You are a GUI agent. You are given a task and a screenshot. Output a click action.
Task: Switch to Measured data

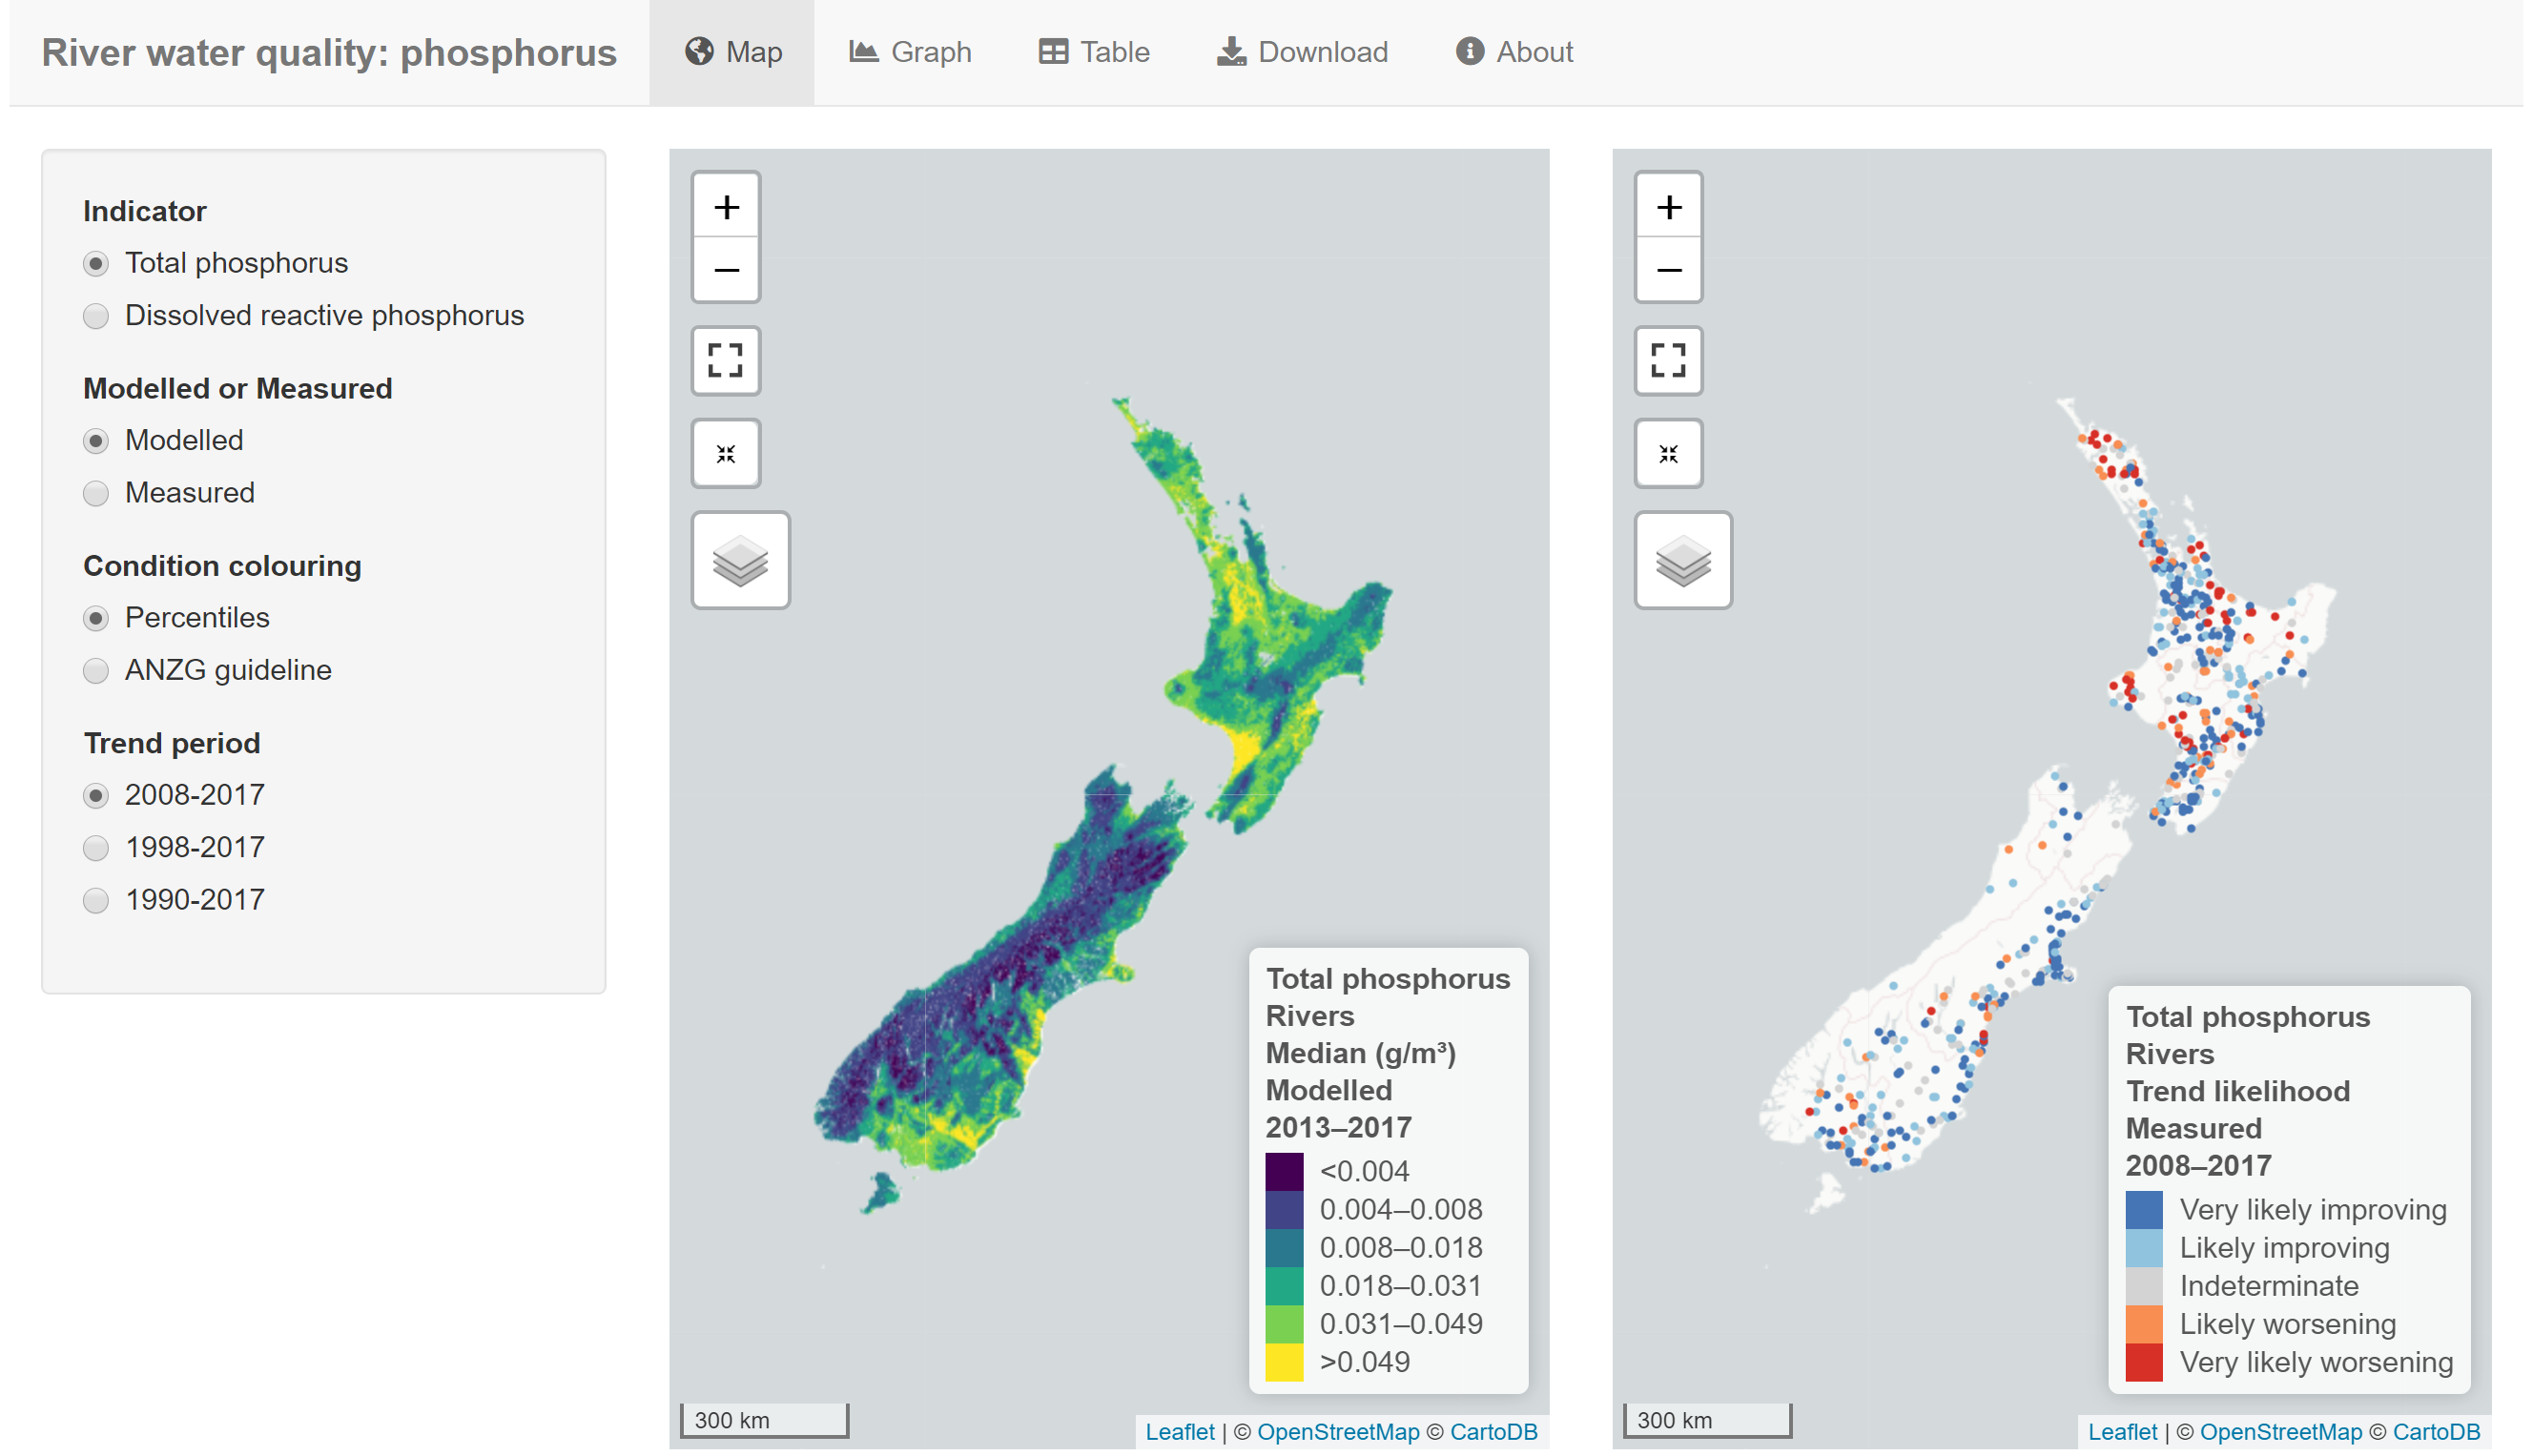95,493
